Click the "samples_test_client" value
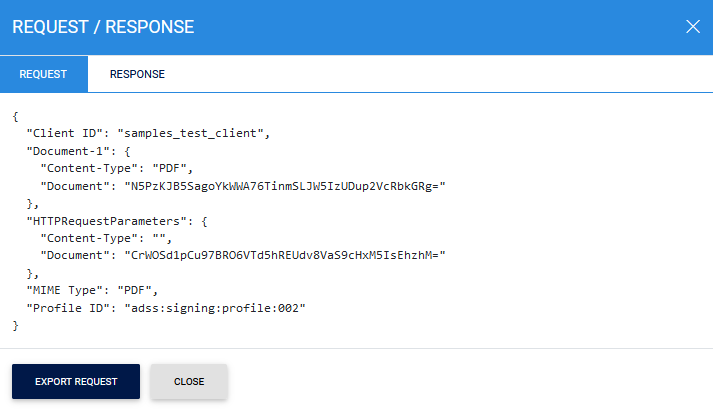This screenshot has height=412, width=713. click(194, 132)
